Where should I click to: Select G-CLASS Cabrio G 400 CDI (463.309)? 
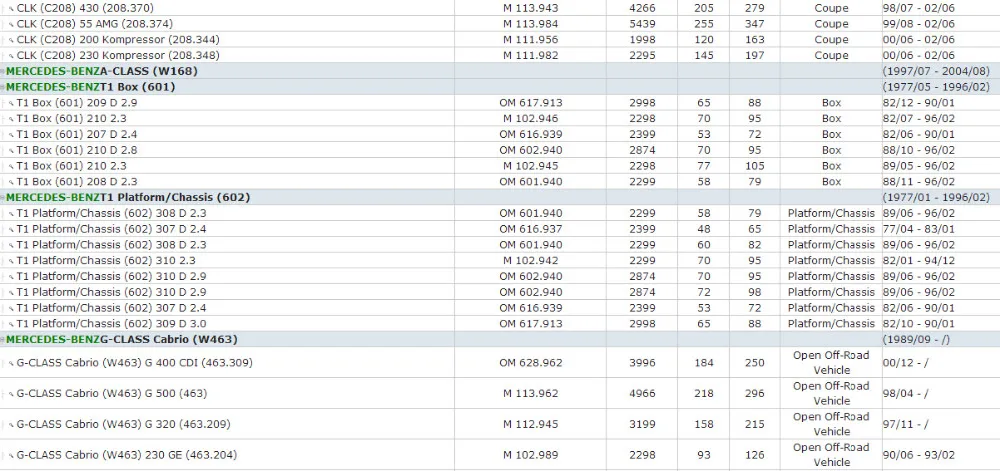point(135,363)
